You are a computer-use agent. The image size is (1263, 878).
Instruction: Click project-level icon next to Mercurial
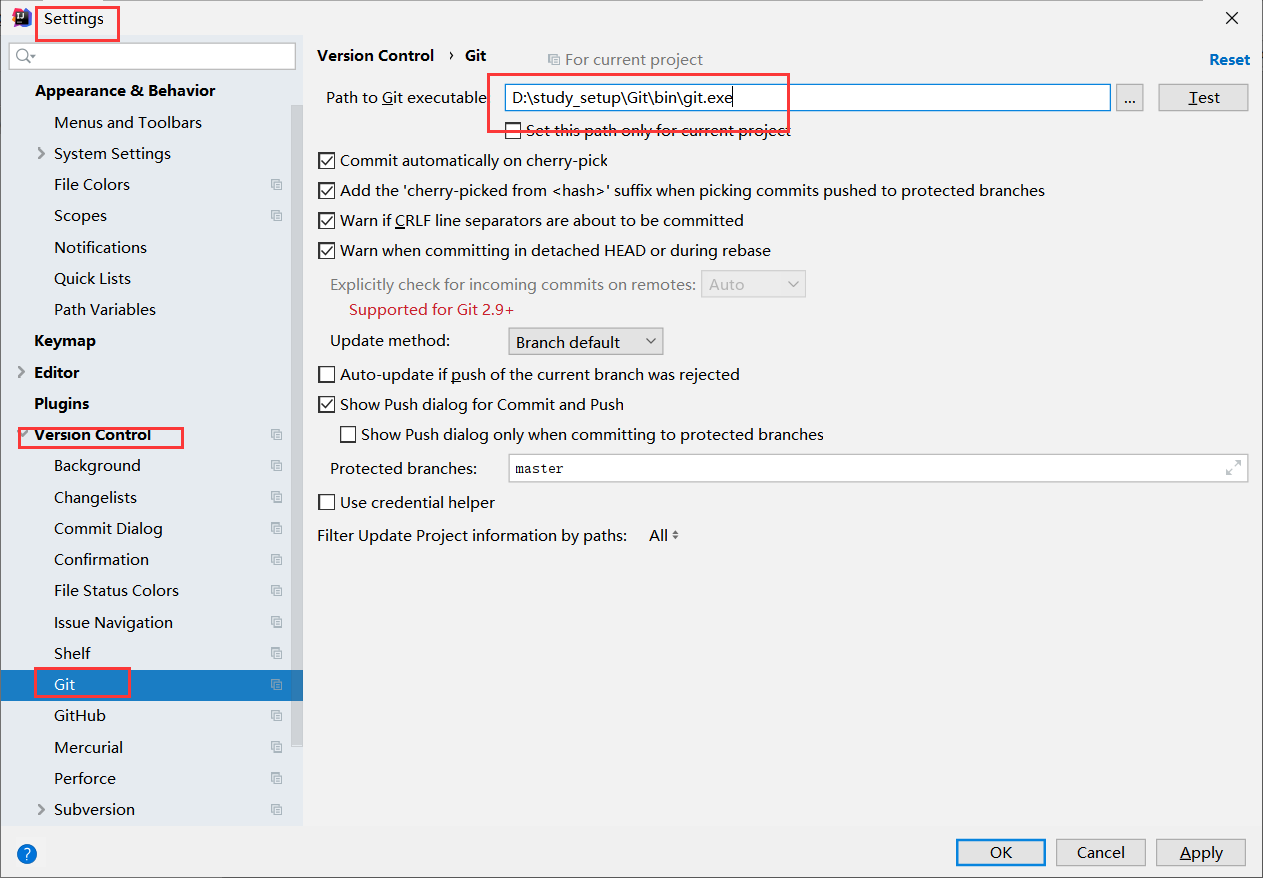pos(277,748)
